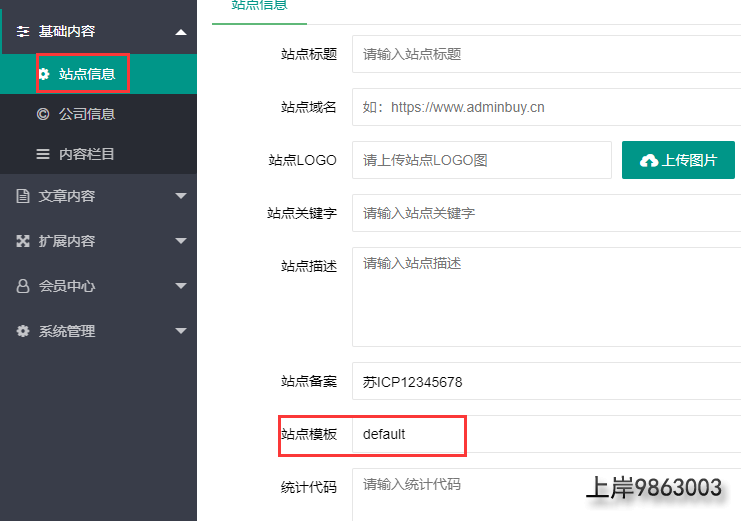741x521 pixels.
Task: Select the 文章内容 menu heading
Action: [x=98, y=196]
